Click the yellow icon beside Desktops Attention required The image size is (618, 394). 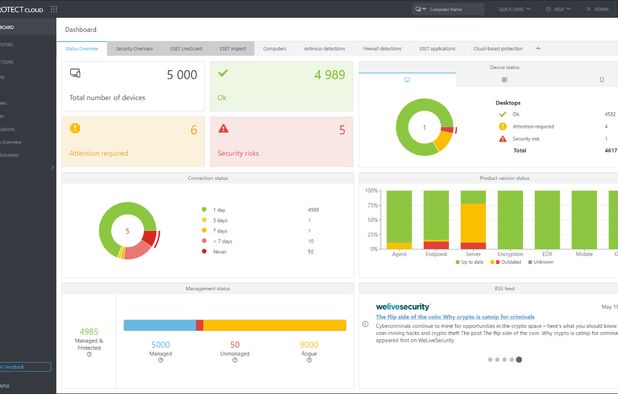click(503, 126)
